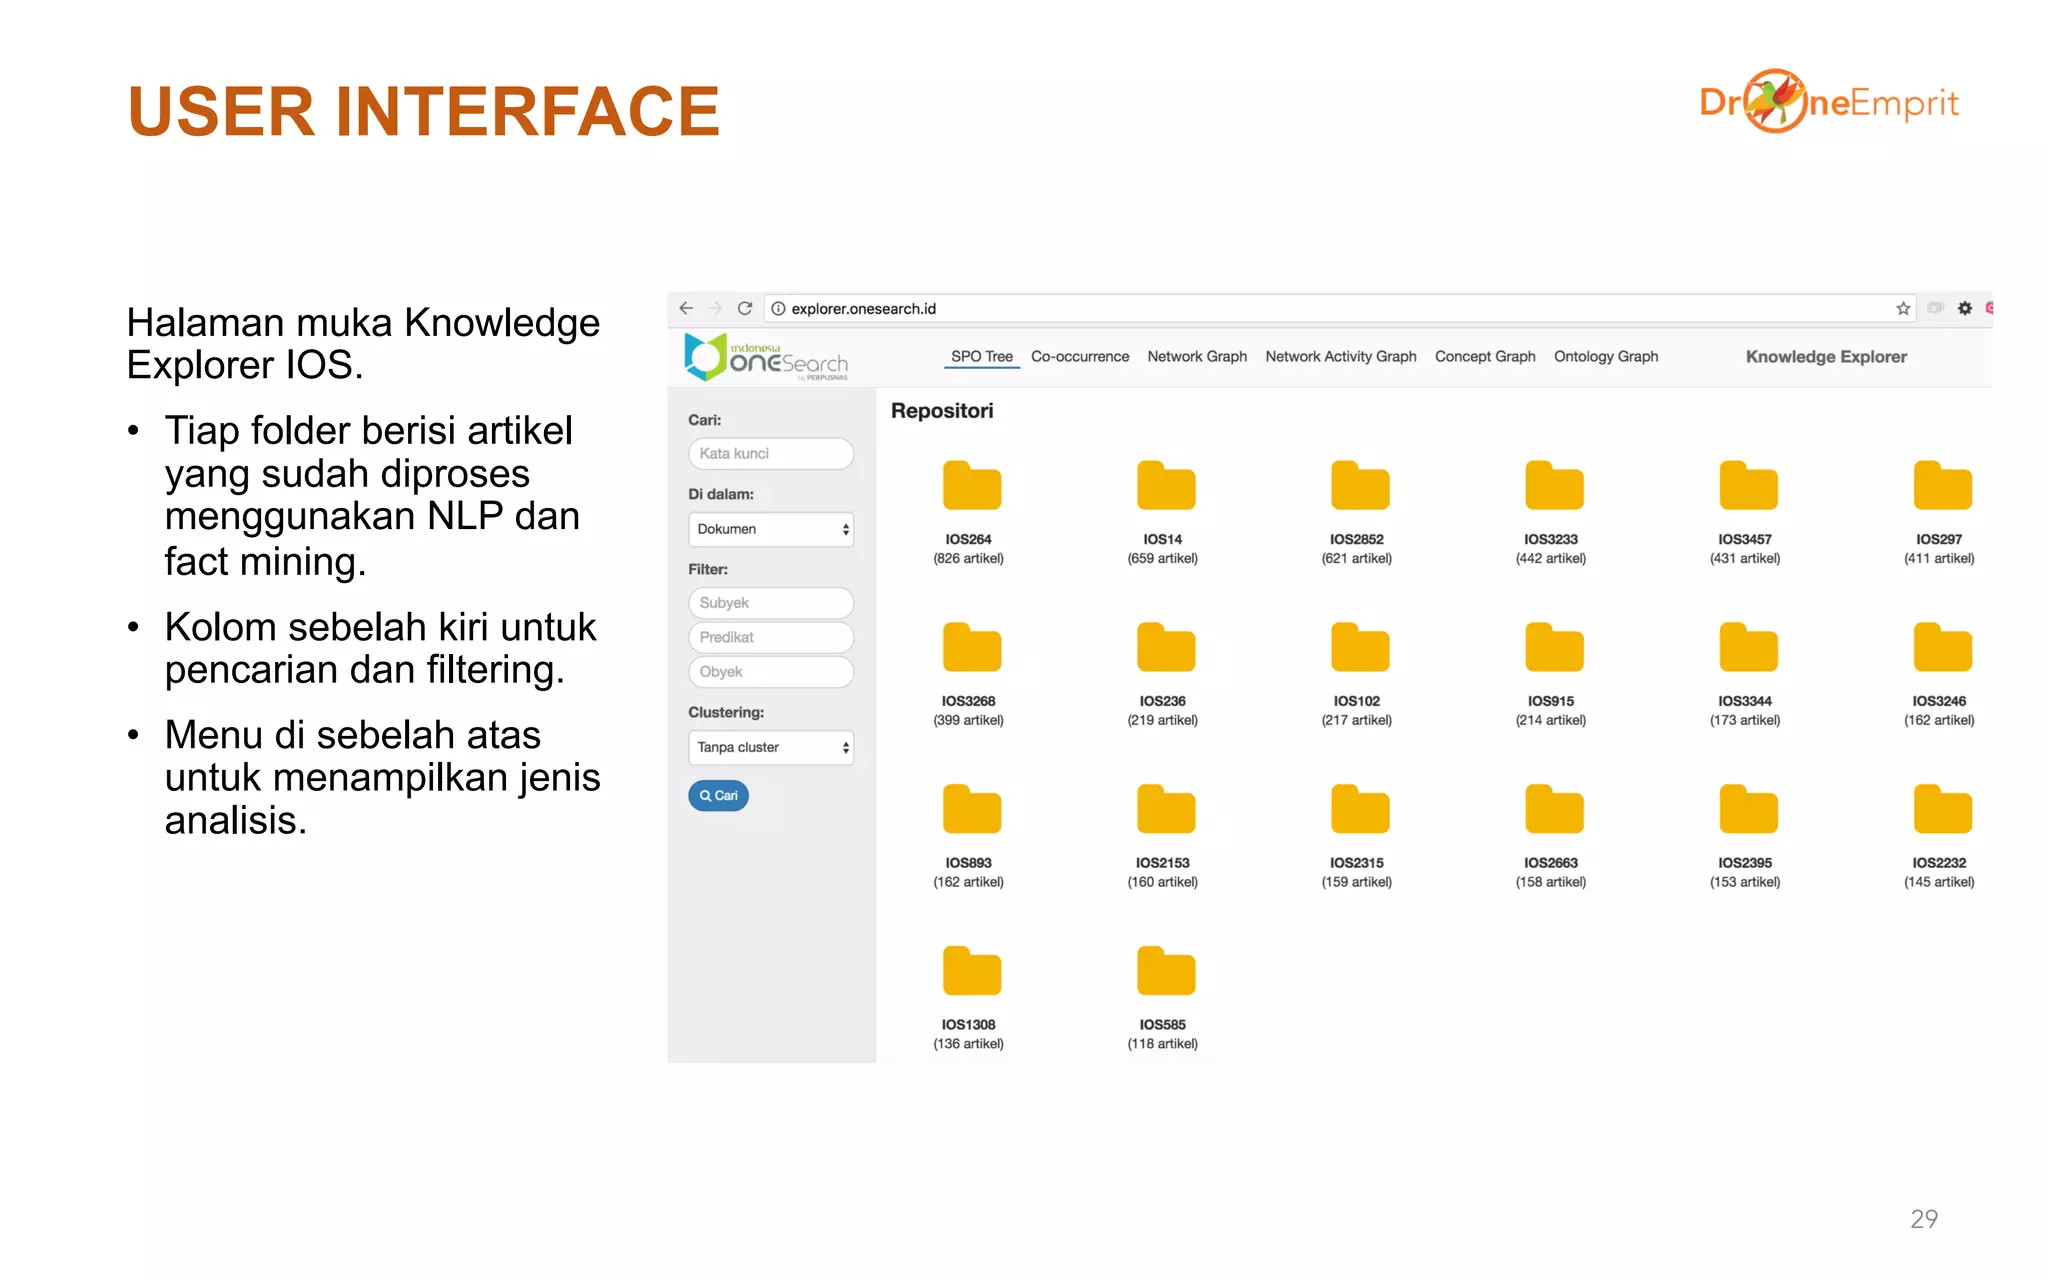
Task: Open the IOS2153 folder icon
Action: (1165, 810)
